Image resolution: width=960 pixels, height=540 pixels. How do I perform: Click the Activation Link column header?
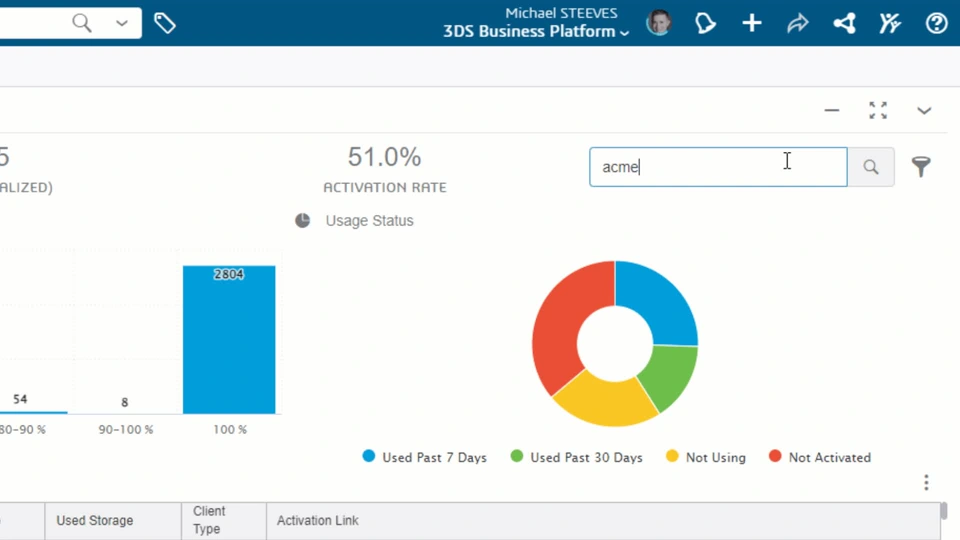(x=317, y=521)
